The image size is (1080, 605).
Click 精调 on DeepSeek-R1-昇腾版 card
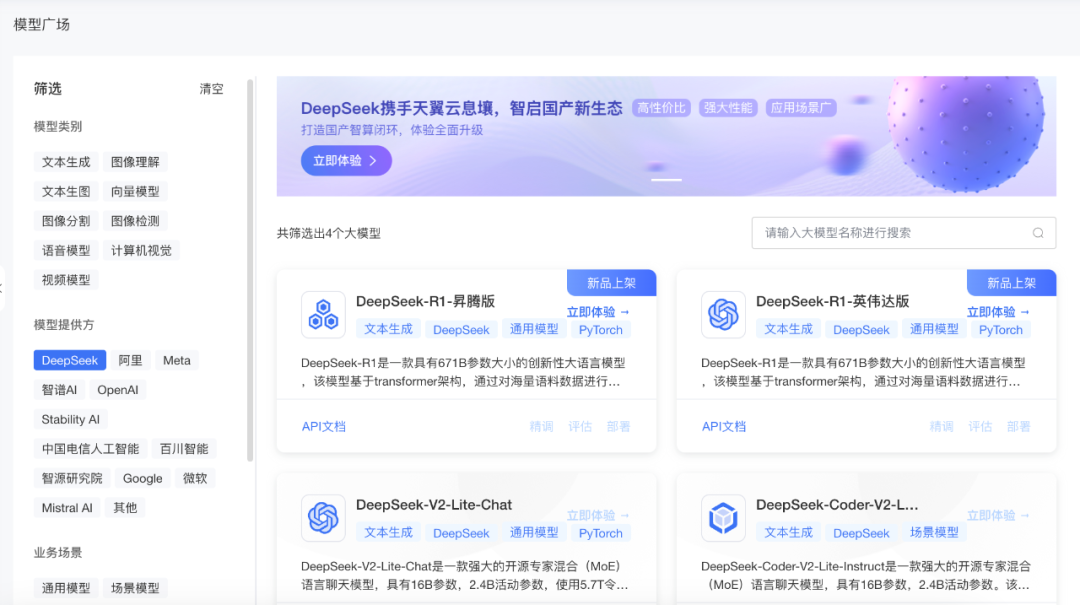[541, 427]
